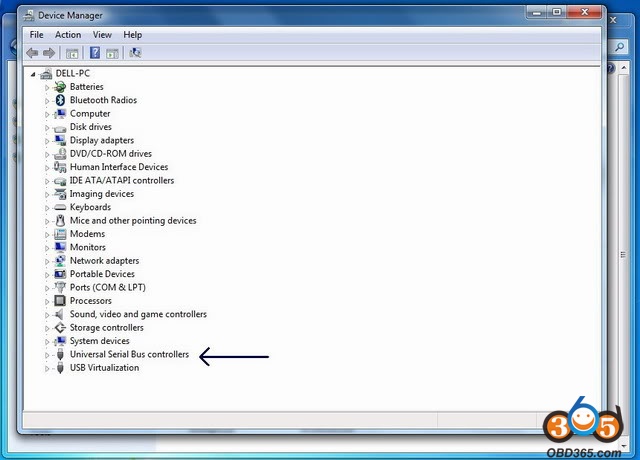
Task: Select the Monitors label
Action: (88, 247)
